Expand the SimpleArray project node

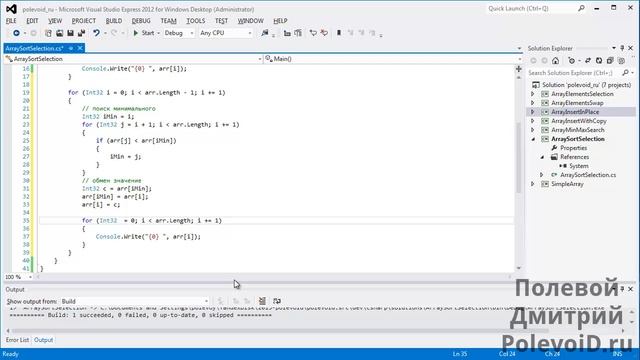[533, 184]
